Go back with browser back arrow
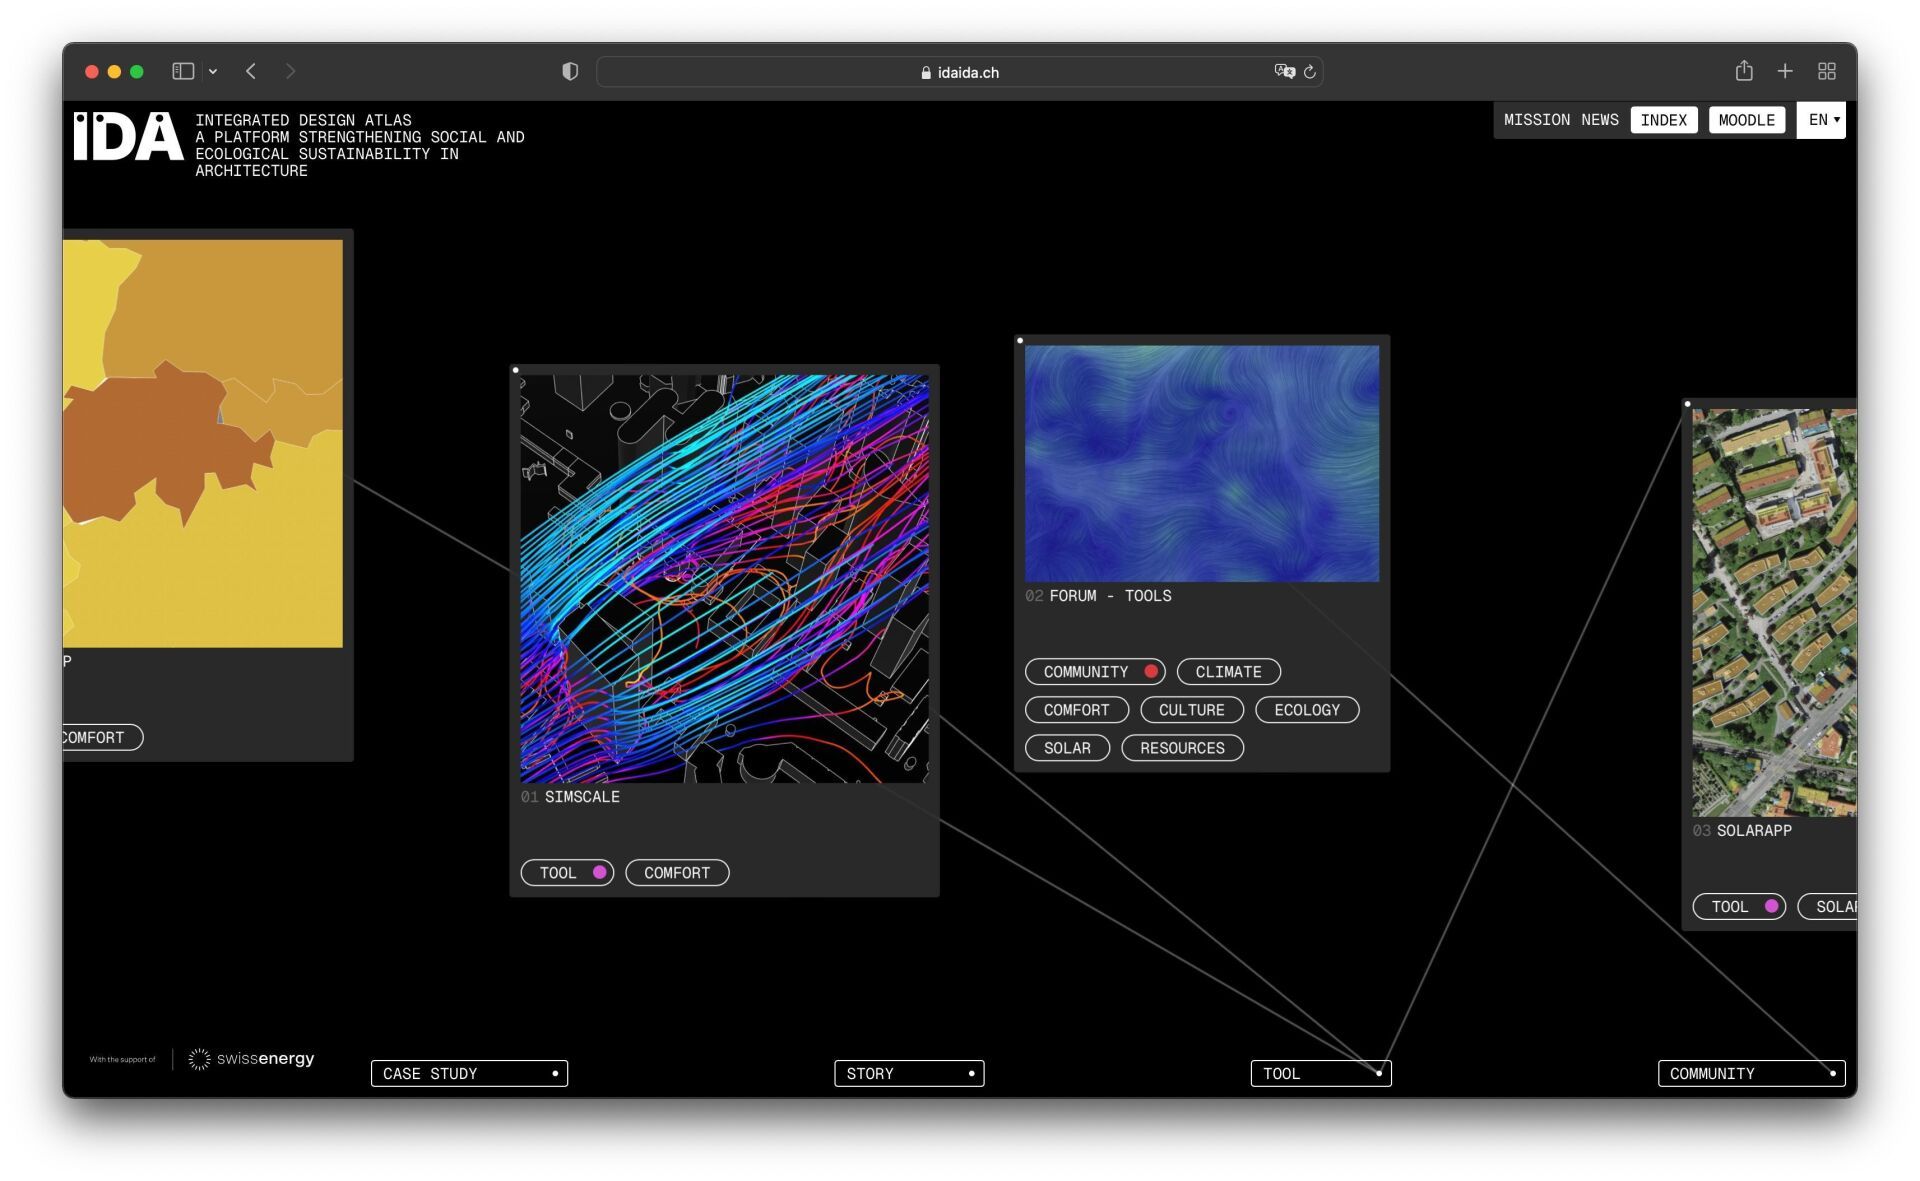This screenshot has height=1181, width=1920. tap(251, 71)
